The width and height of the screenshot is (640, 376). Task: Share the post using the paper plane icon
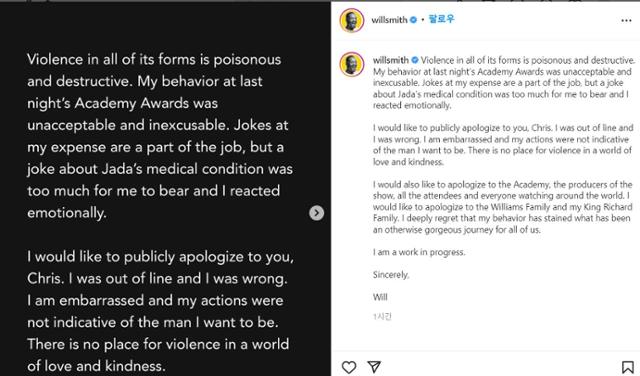[374, 367]
